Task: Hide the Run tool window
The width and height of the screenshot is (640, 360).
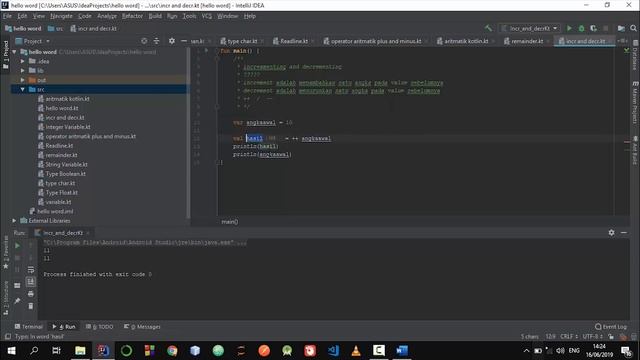Action: tap(624, 232)
